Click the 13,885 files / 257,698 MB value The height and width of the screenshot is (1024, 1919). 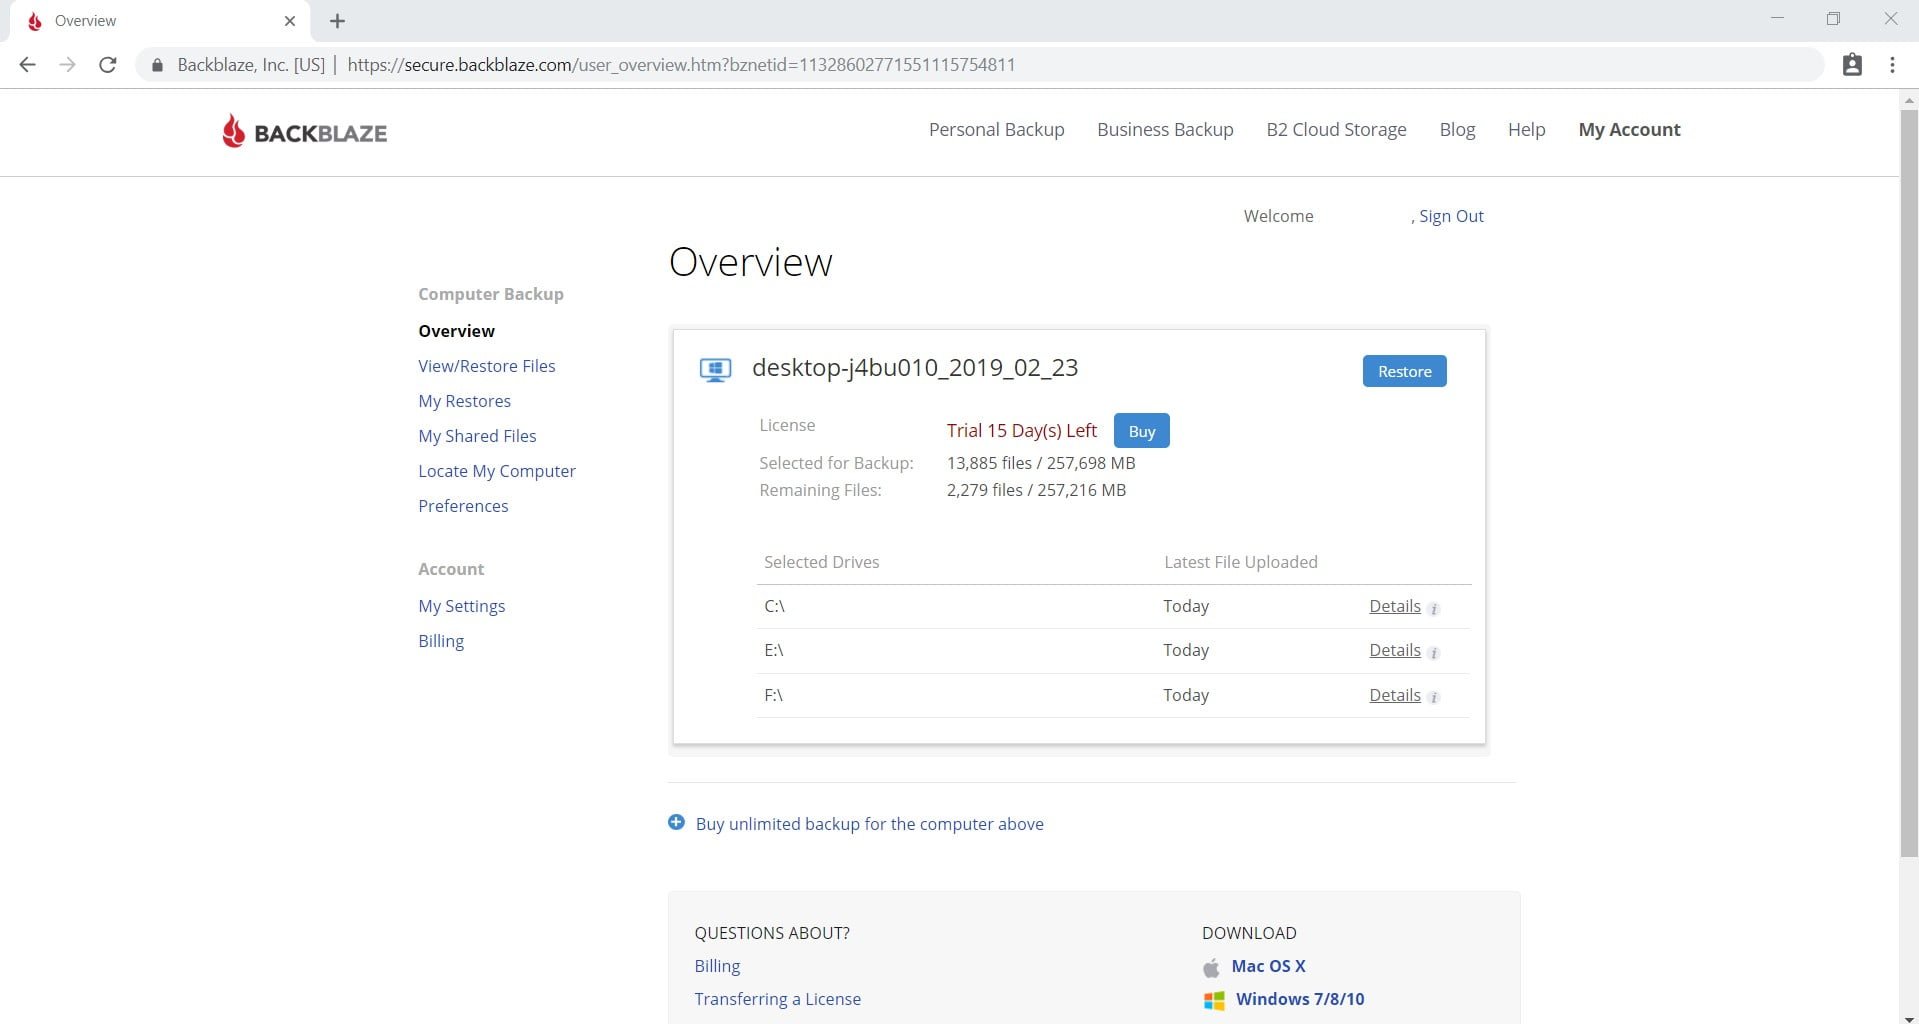(1040, 463)
